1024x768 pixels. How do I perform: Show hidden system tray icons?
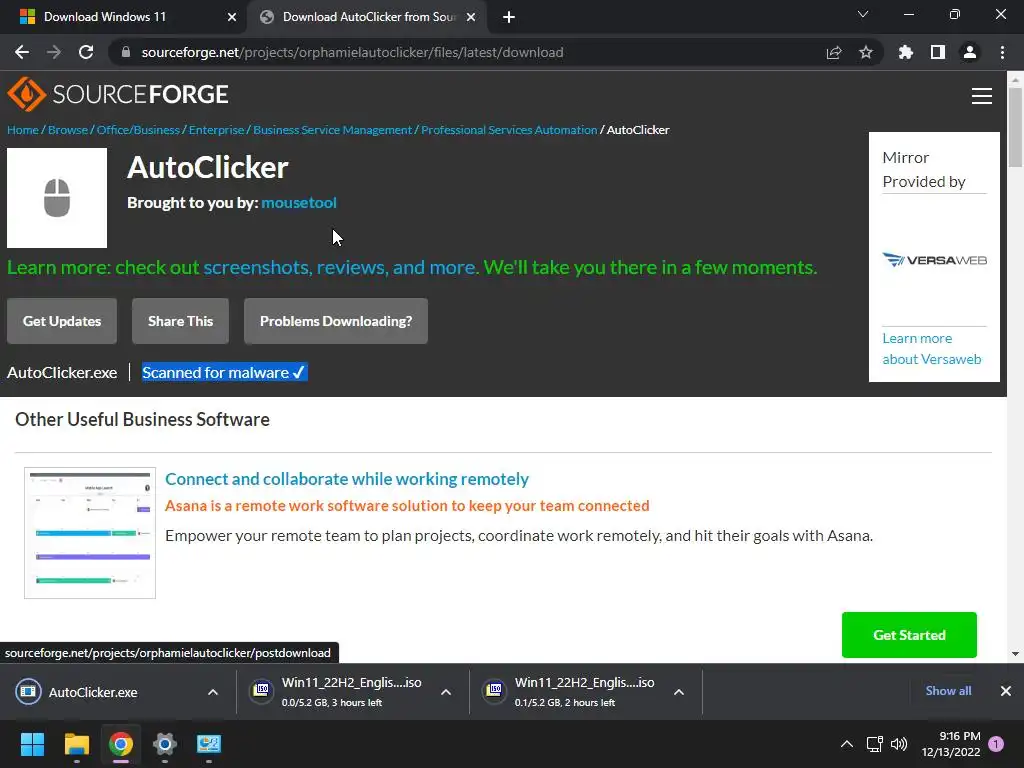847,744
